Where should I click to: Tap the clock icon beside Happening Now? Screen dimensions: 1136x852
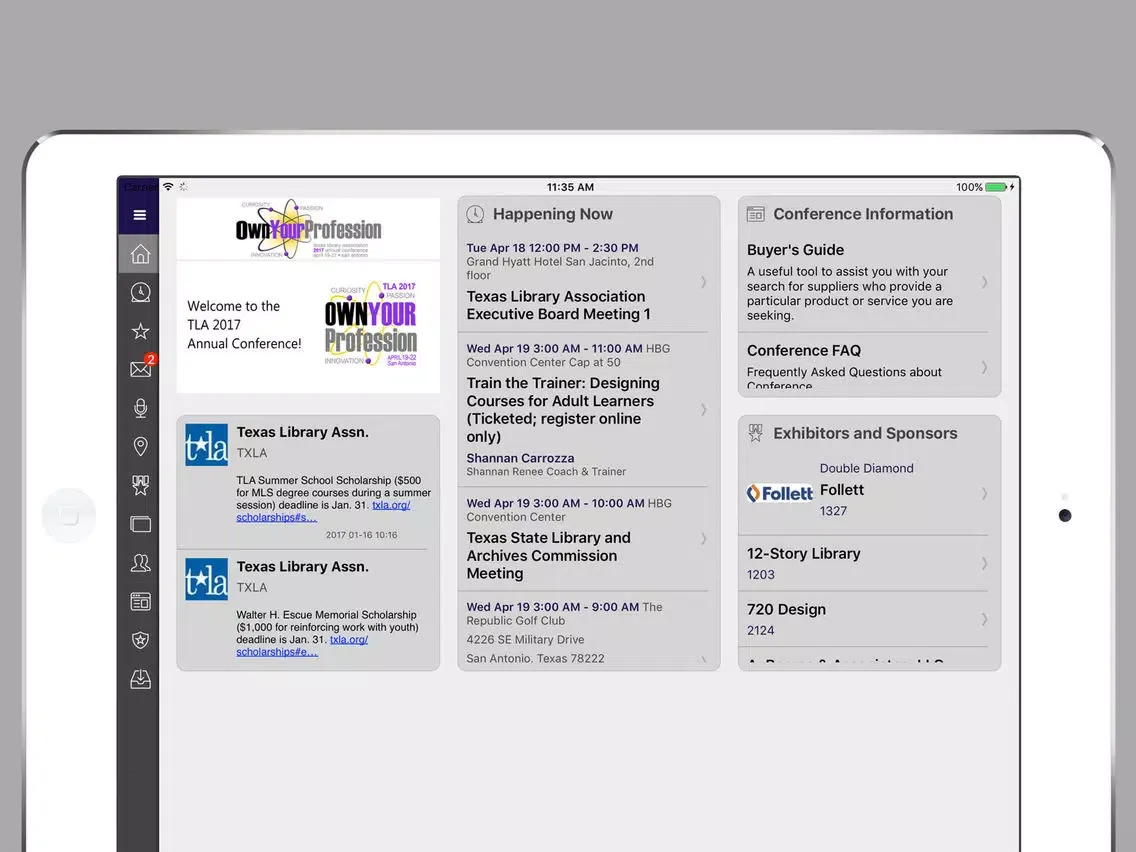pyautogui.click(x=475, y=214)
